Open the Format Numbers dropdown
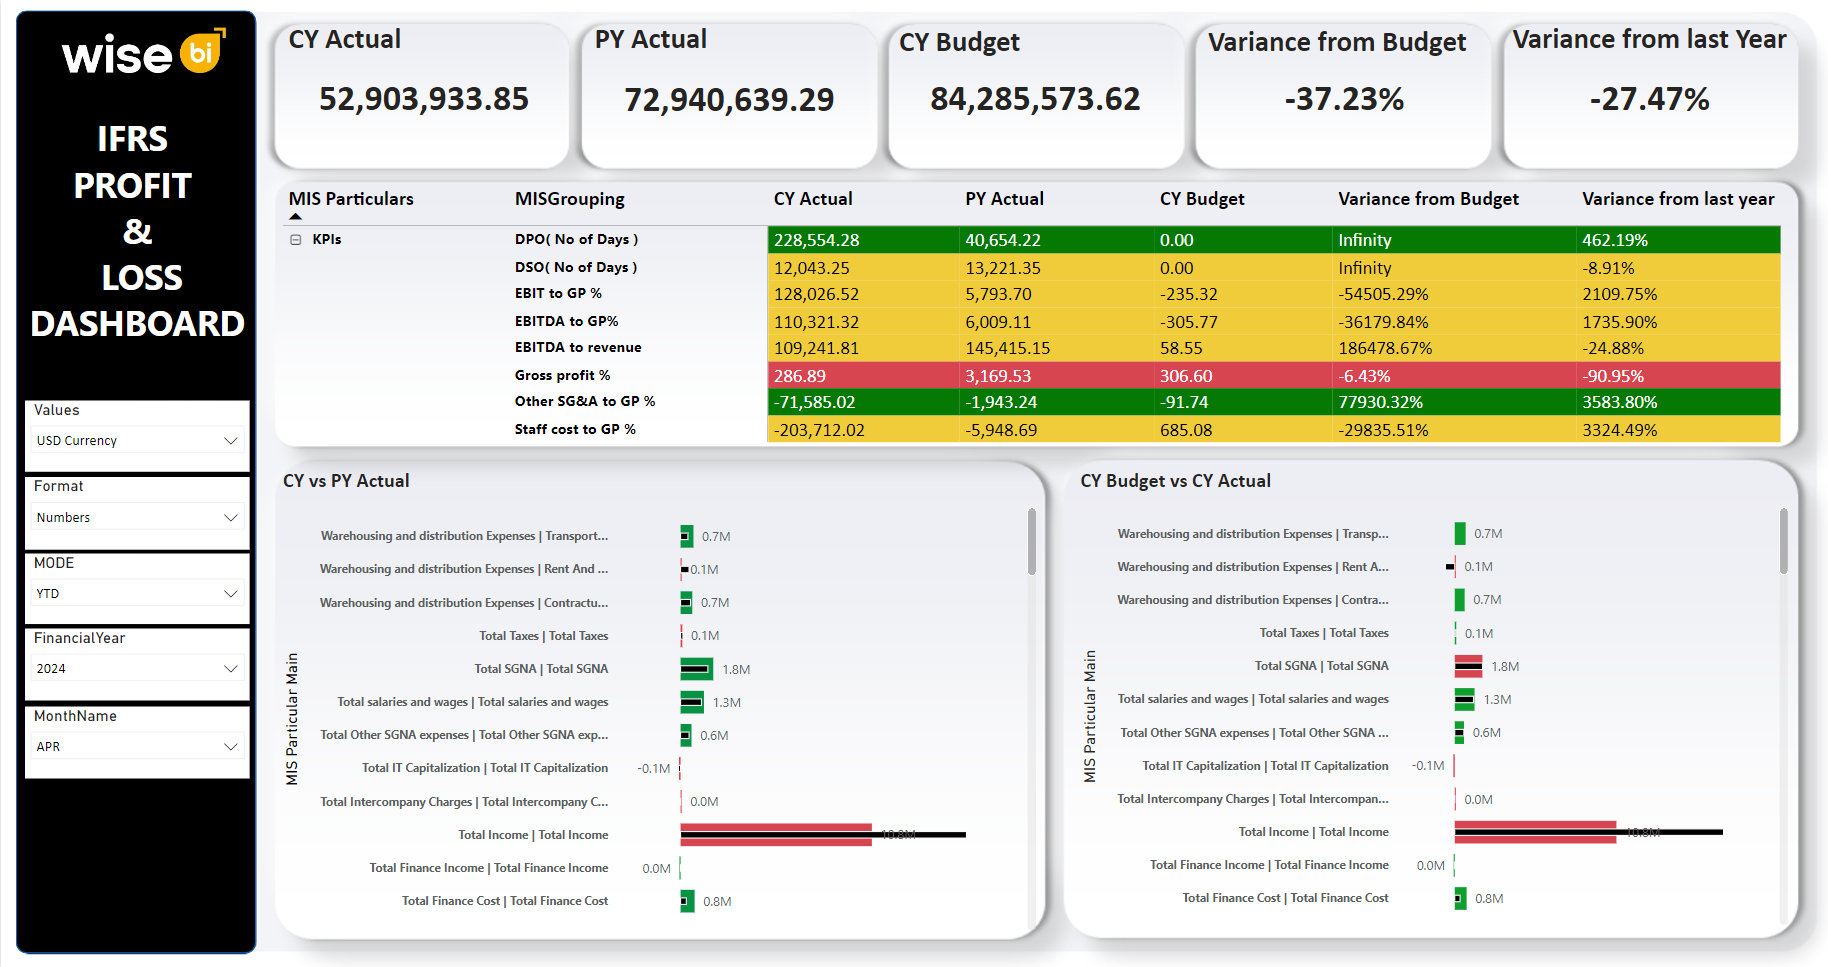This screenshot has width=1828, height=967. pyautogui.click(x=137, y=518)
